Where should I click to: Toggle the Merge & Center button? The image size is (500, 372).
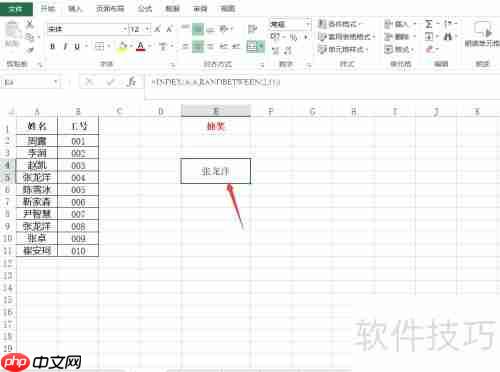[x=252, y=46]
